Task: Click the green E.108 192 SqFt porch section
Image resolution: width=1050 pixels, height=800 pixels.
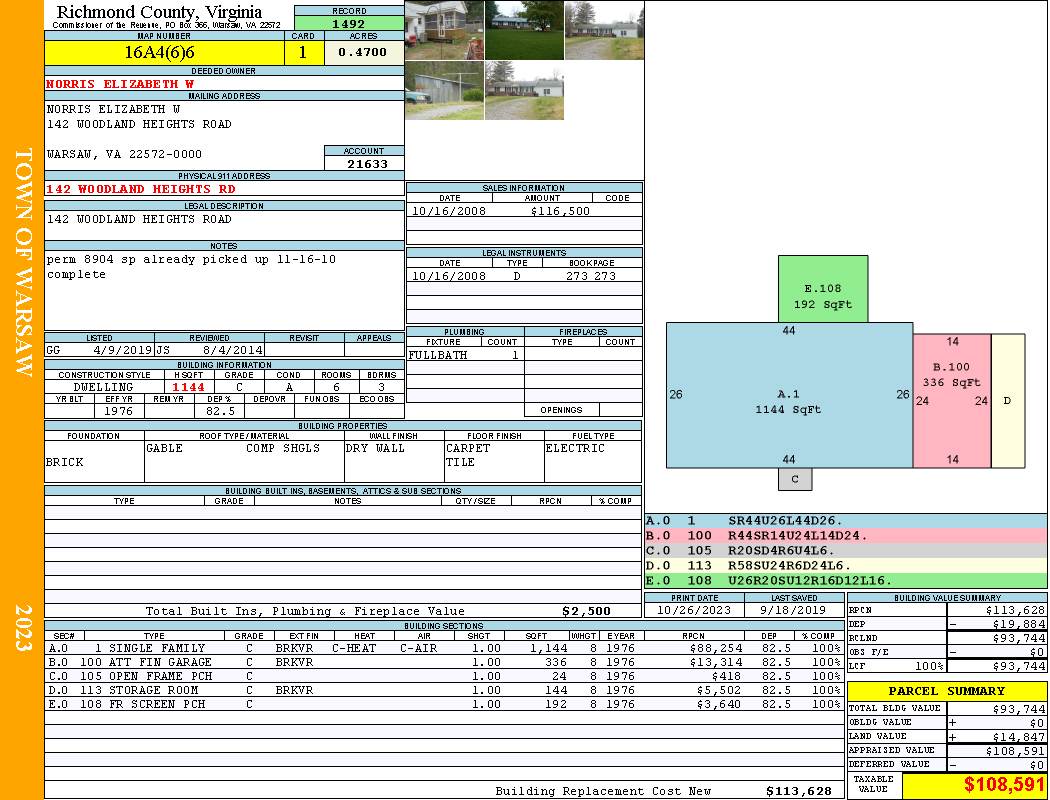Action: (x=823, y=289)
